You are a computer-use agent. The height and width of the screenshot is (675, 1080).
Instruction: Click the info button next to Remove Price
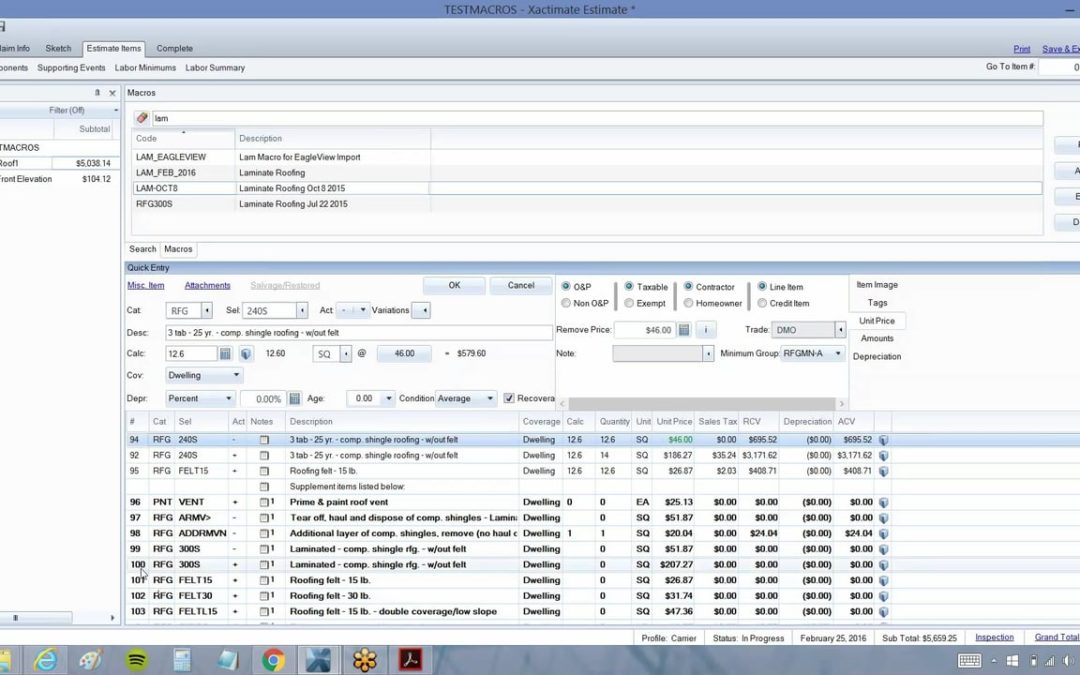pos(705,330)
